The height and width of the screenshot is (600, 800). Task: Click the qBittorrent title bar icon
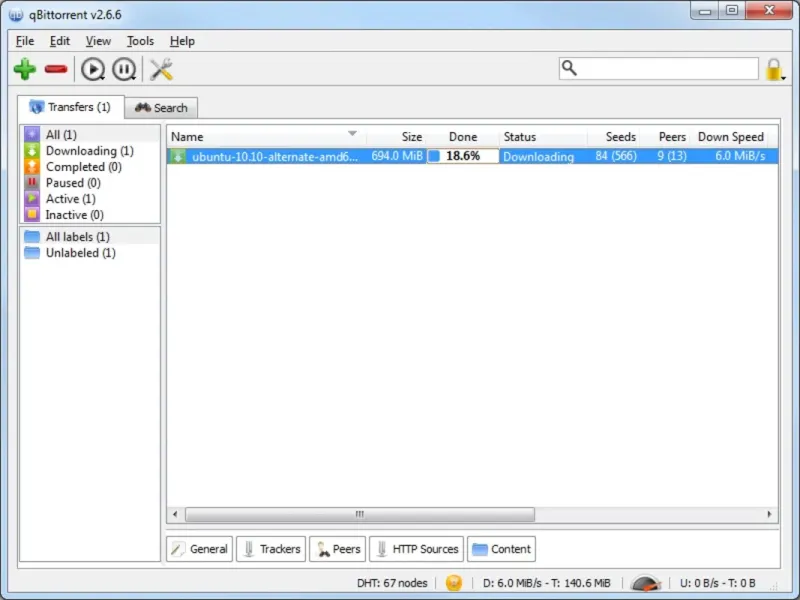click(x=16, y=15)
